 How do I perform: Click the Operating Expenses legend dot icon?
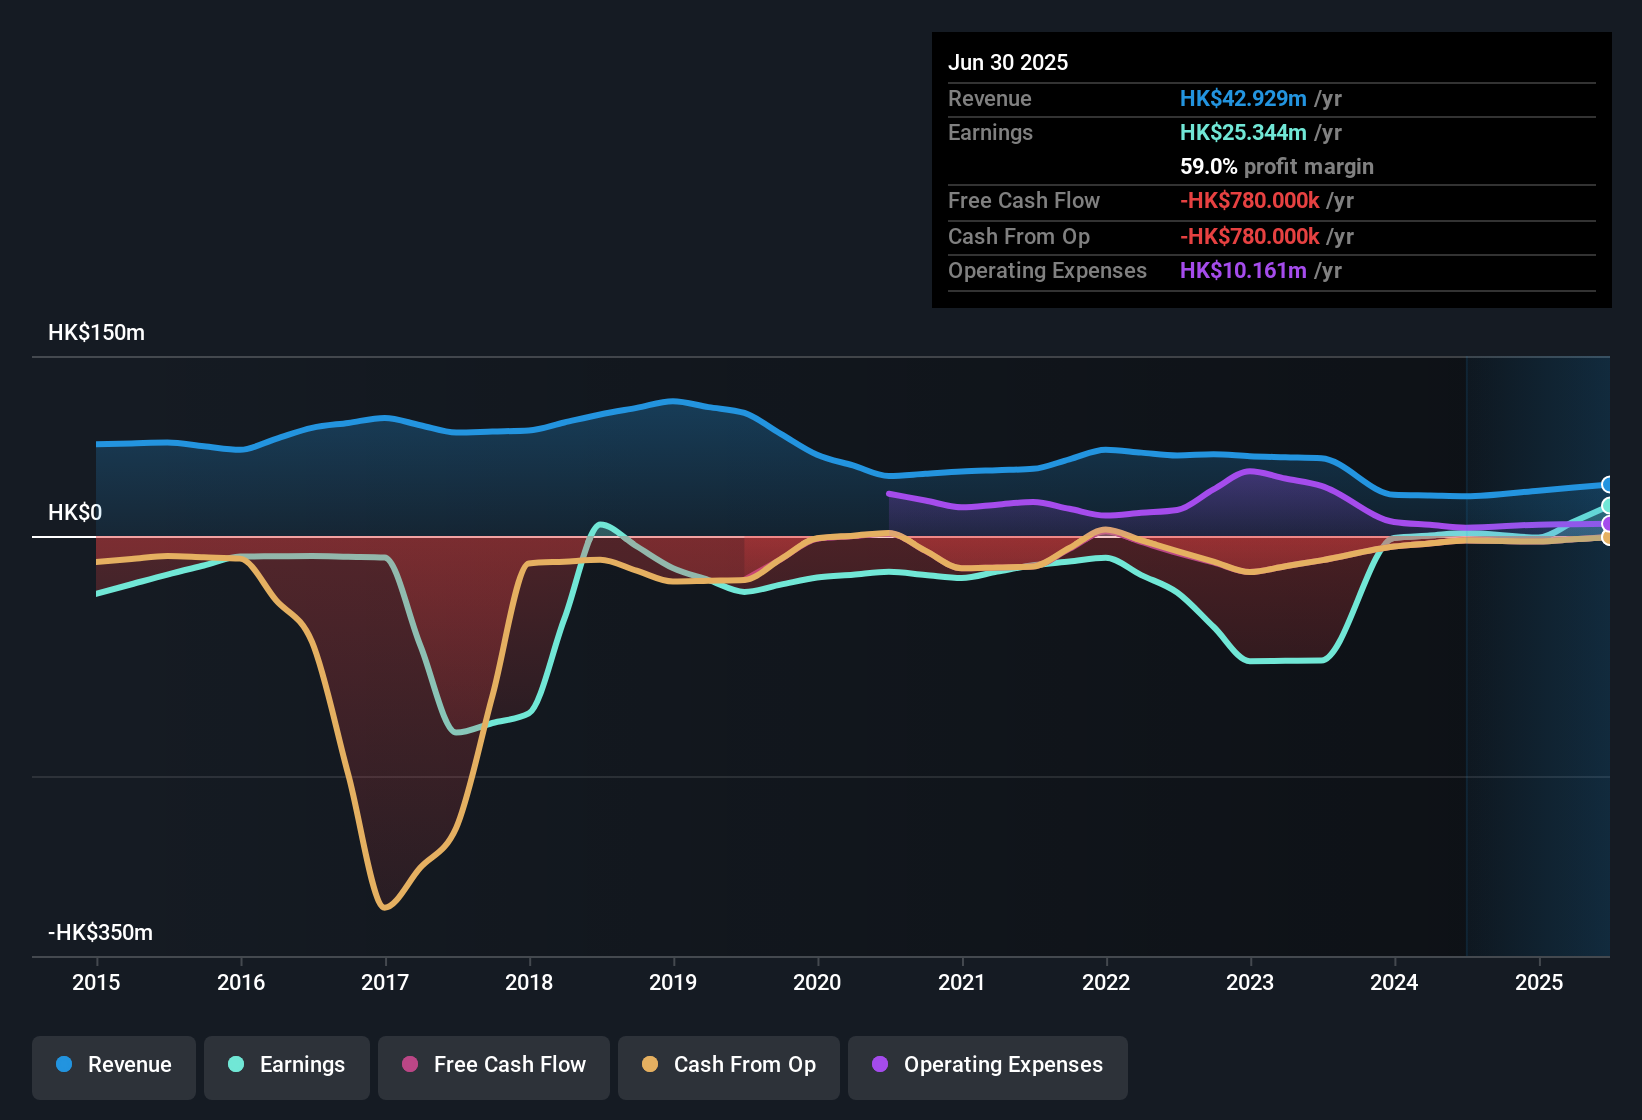point(879,1065)
